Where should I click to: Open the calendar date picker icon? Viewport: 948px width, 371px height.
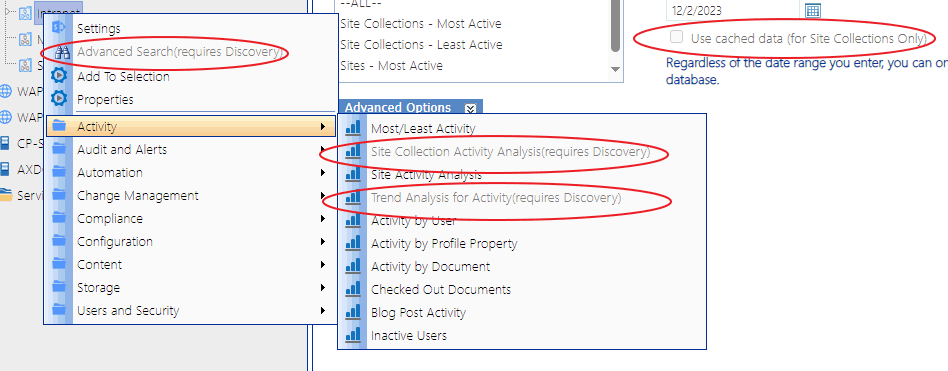tap(813, 10)
